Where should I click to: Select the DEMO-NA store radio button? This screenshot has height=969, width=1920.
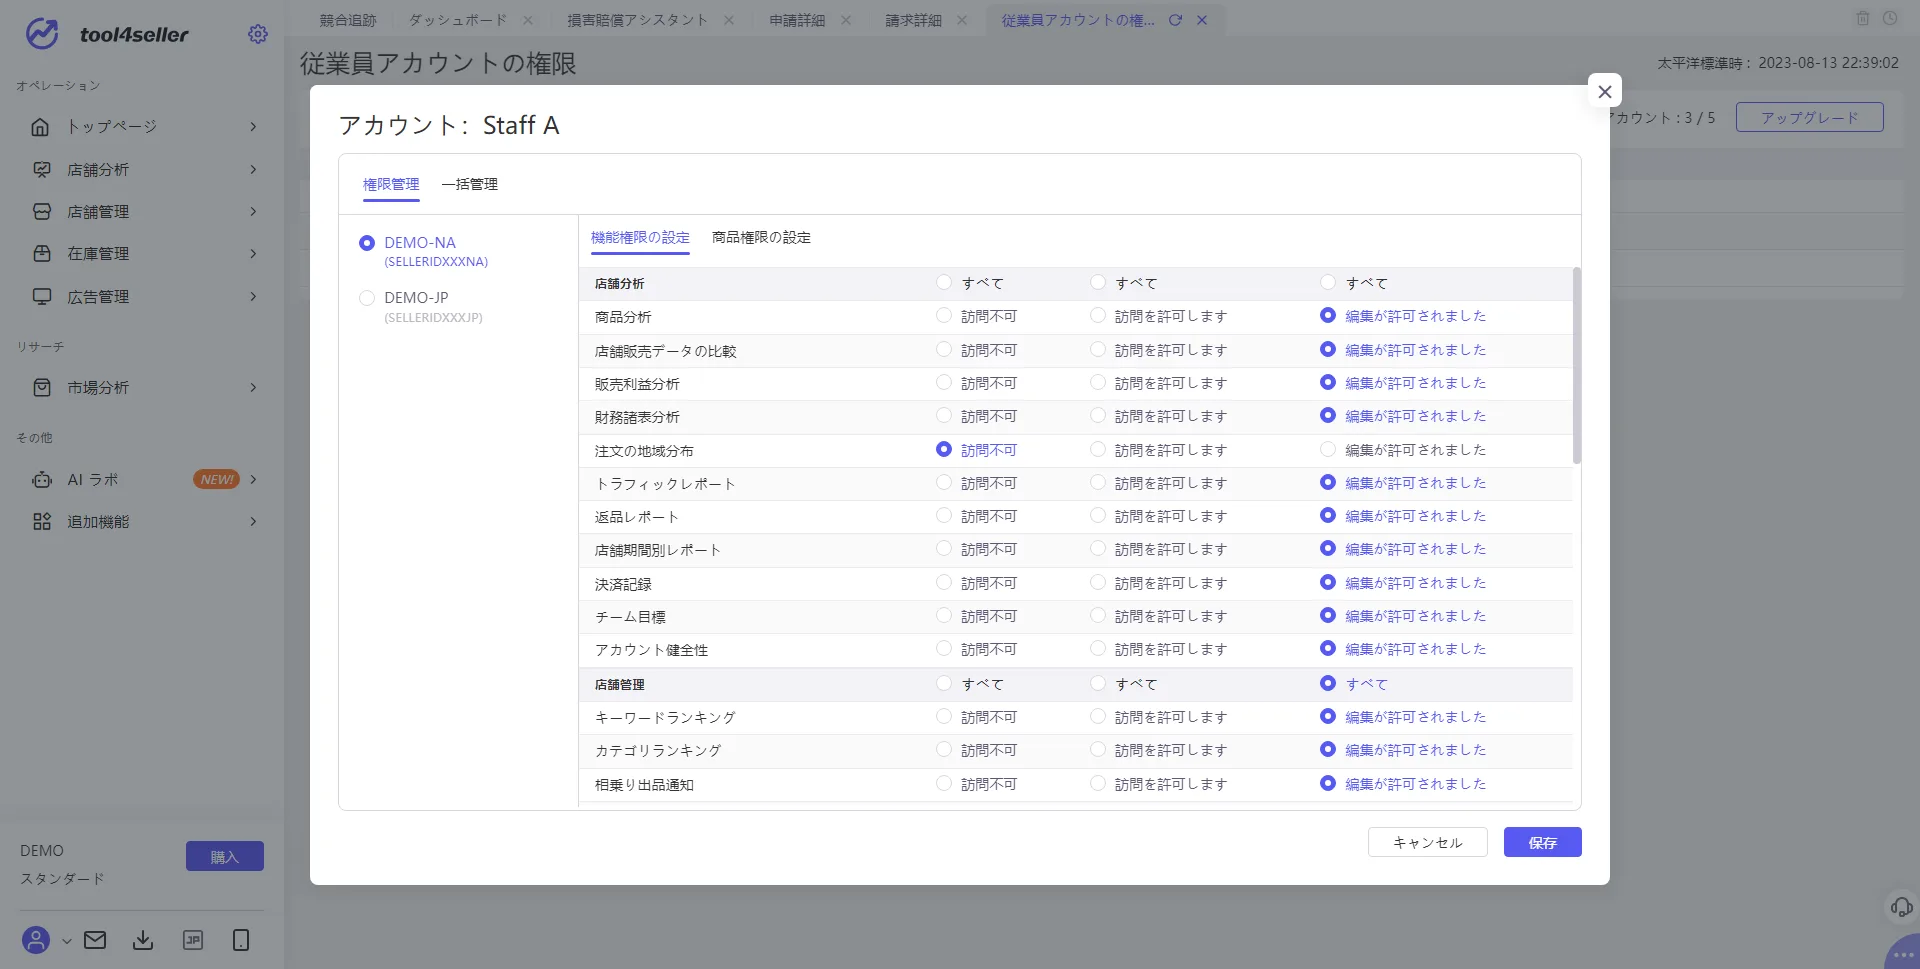coord(367,243)
